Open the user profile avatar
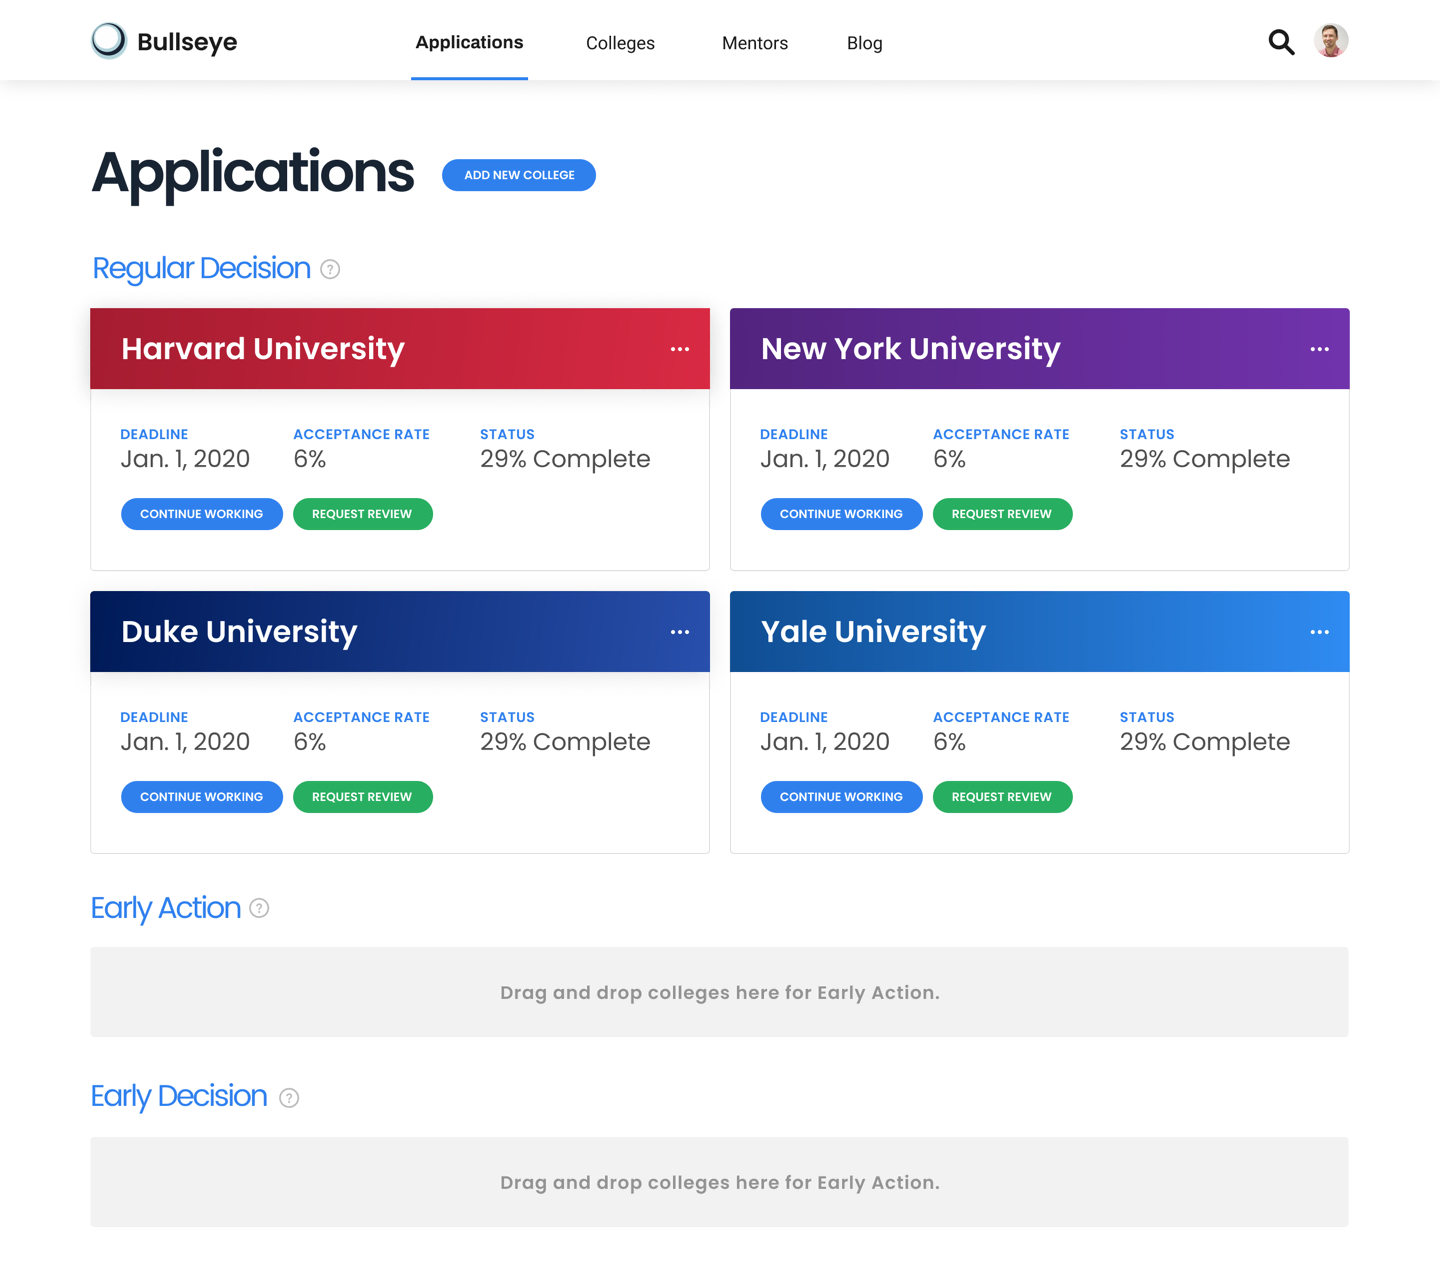Viewport: 1440px width, 1279px height. coord(1331,41)
